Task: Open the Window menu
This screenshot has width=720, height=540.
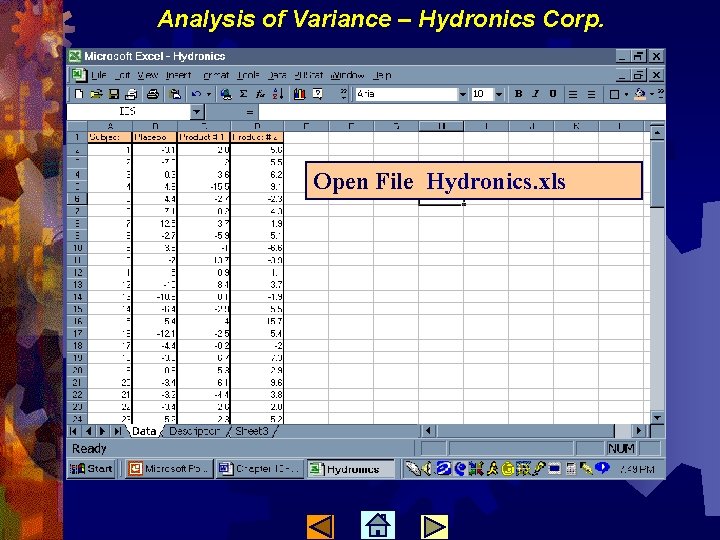Action: click(x=348, y=75)
